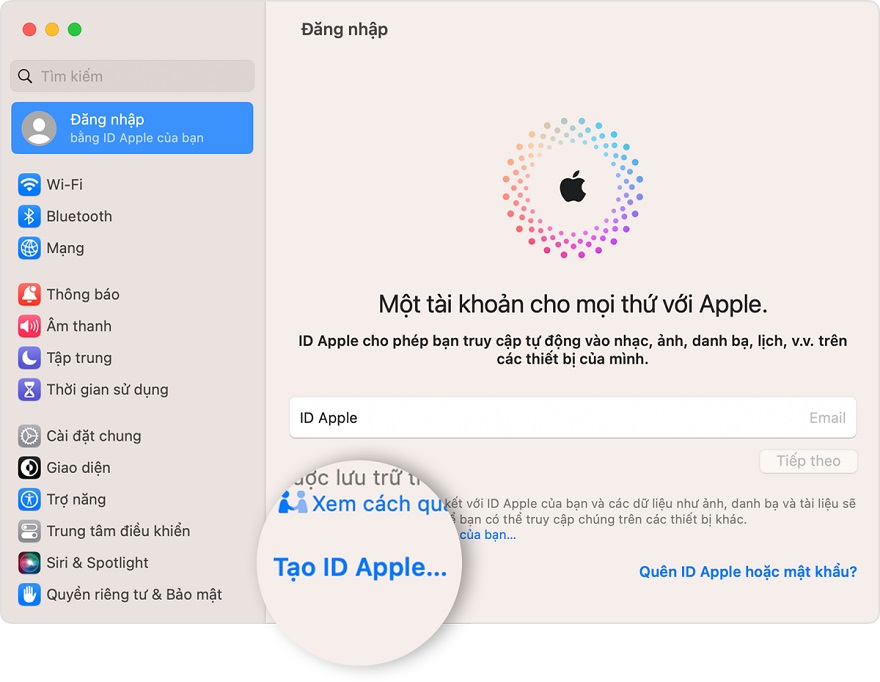This screenshot has width=880, height=682.
Task: Select Thông báo in the sidebar
Action: click(x=83, y=294)
